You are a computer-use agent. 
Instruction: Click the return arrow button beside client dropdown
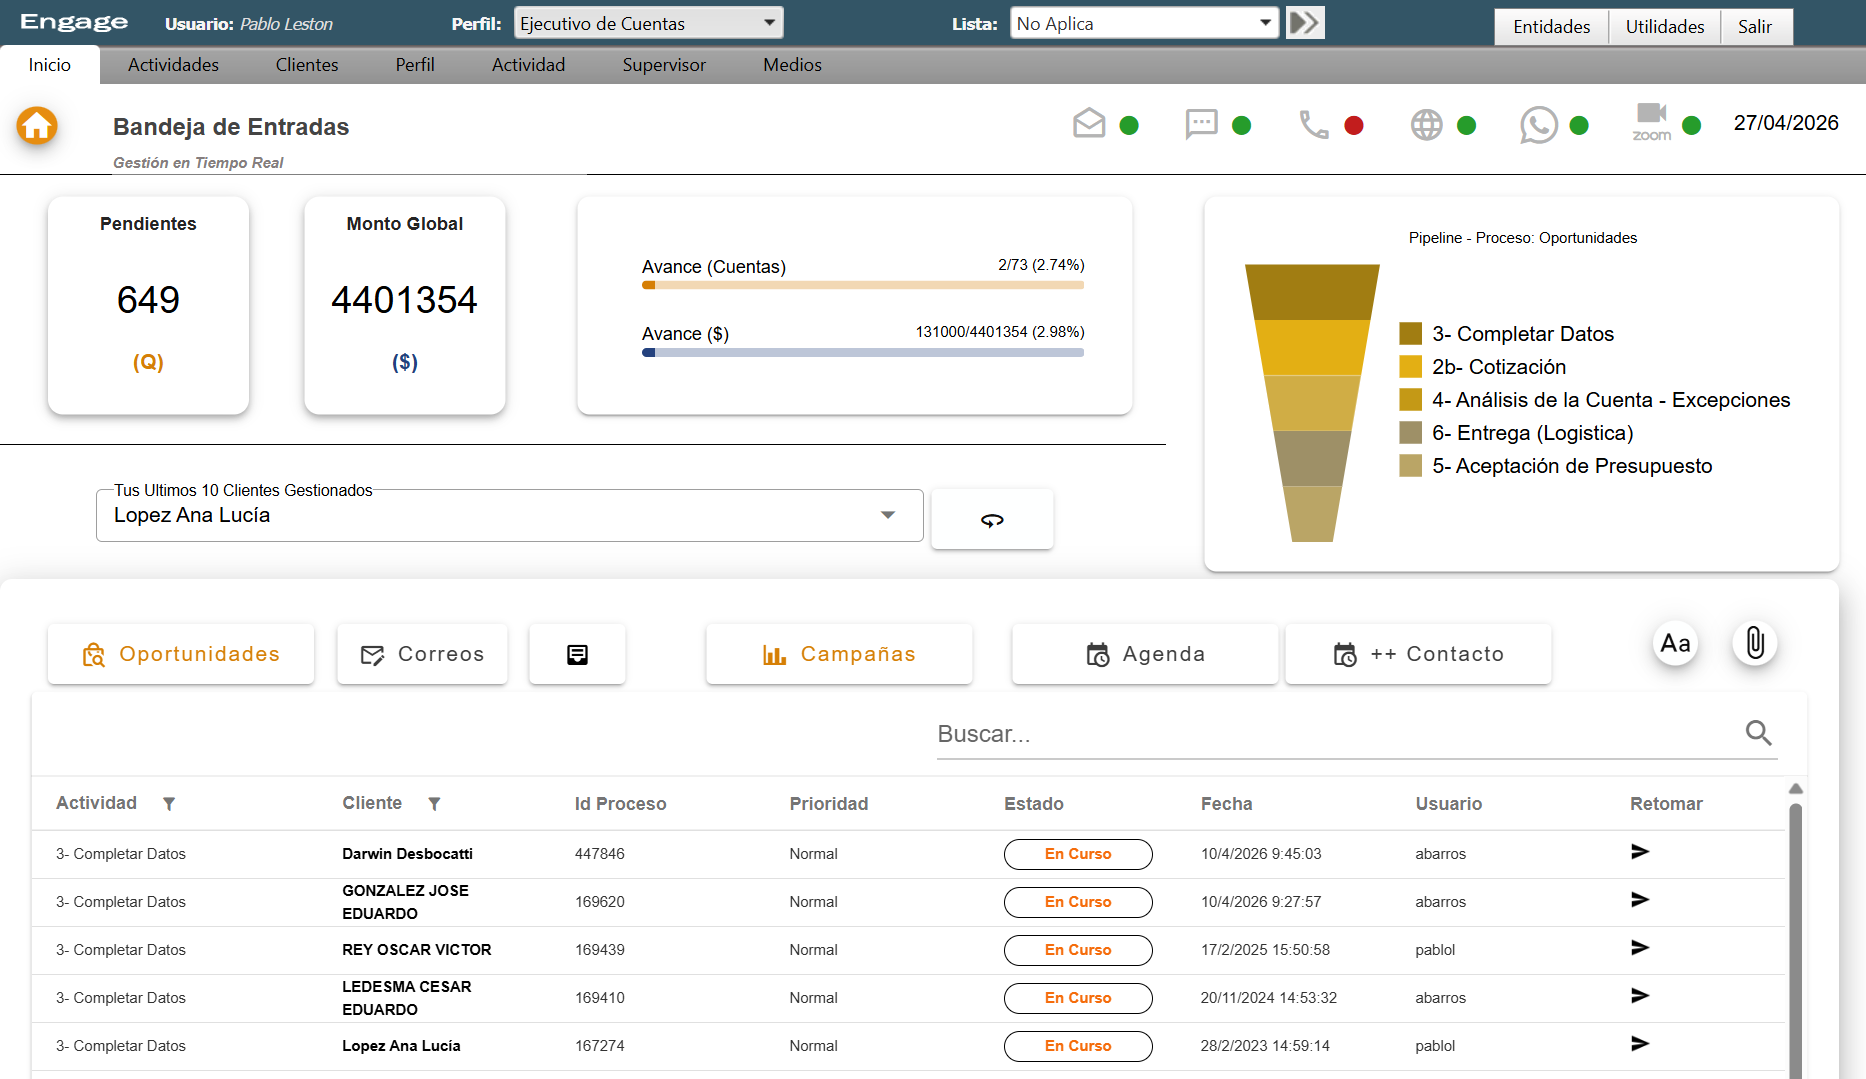992,519
